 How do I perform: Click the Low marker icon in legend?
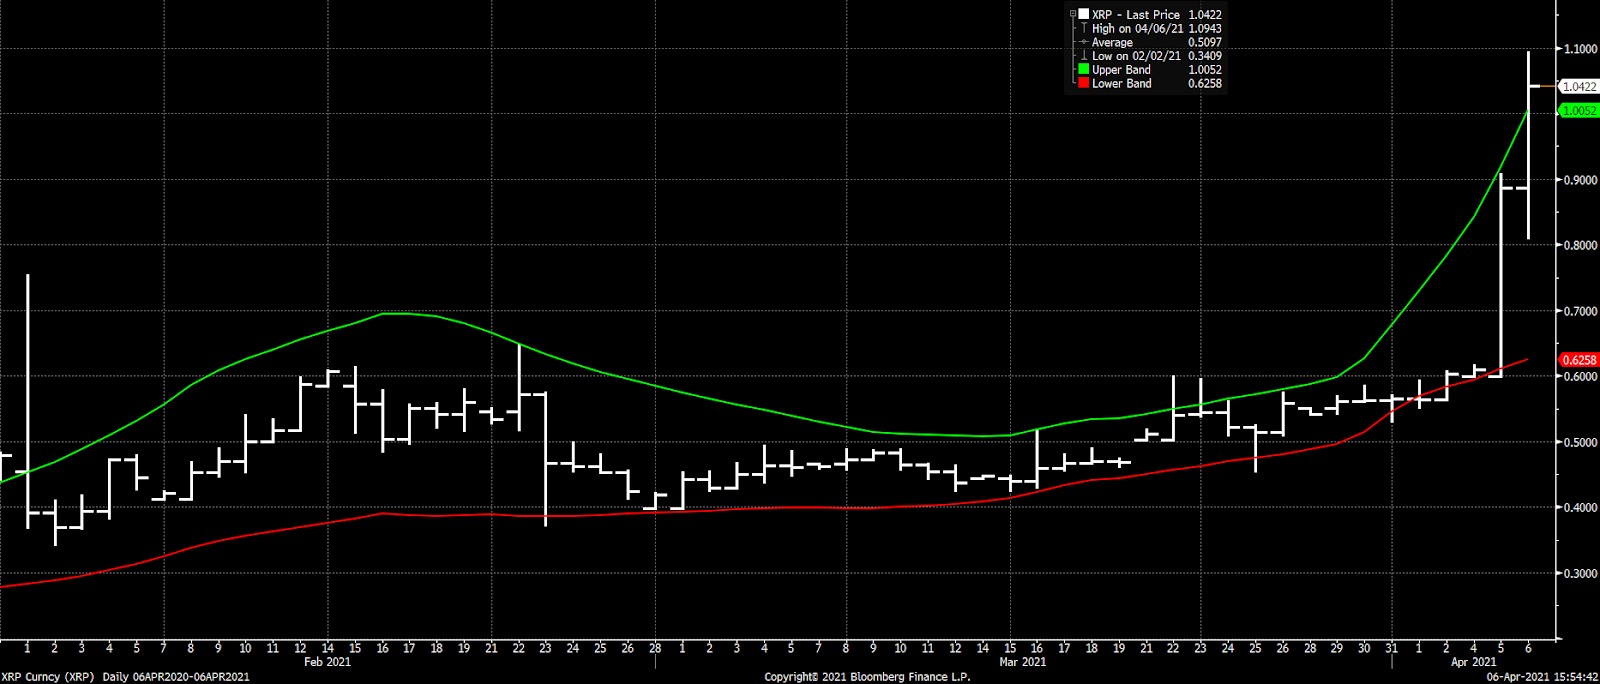tap(1084, 56)
